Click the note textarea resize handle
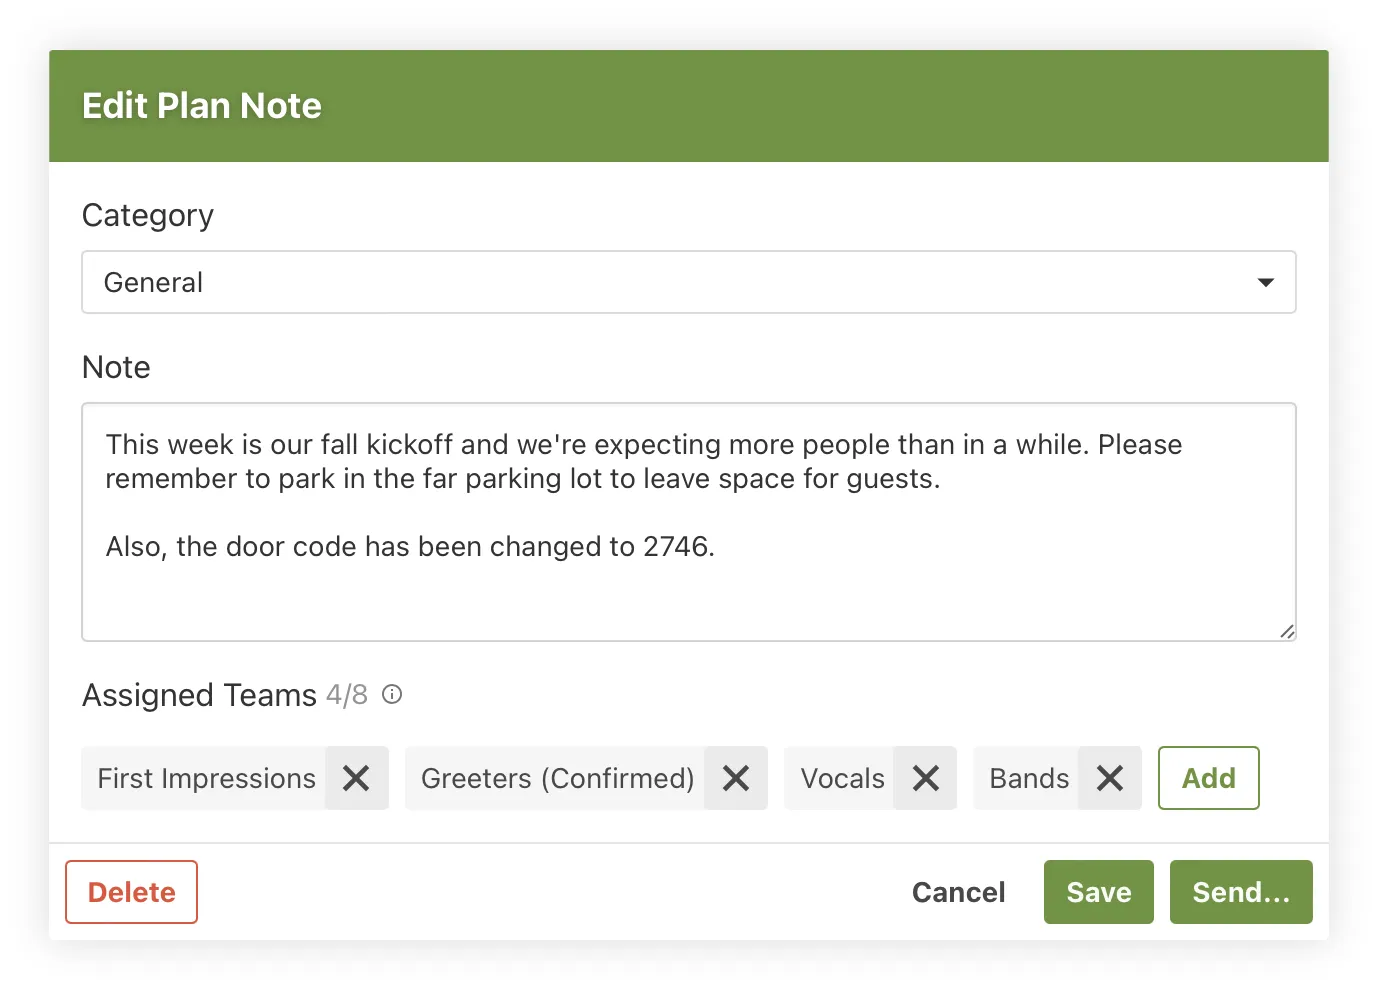This screenshot has width=1380, height=1002. coord(1287,631)
